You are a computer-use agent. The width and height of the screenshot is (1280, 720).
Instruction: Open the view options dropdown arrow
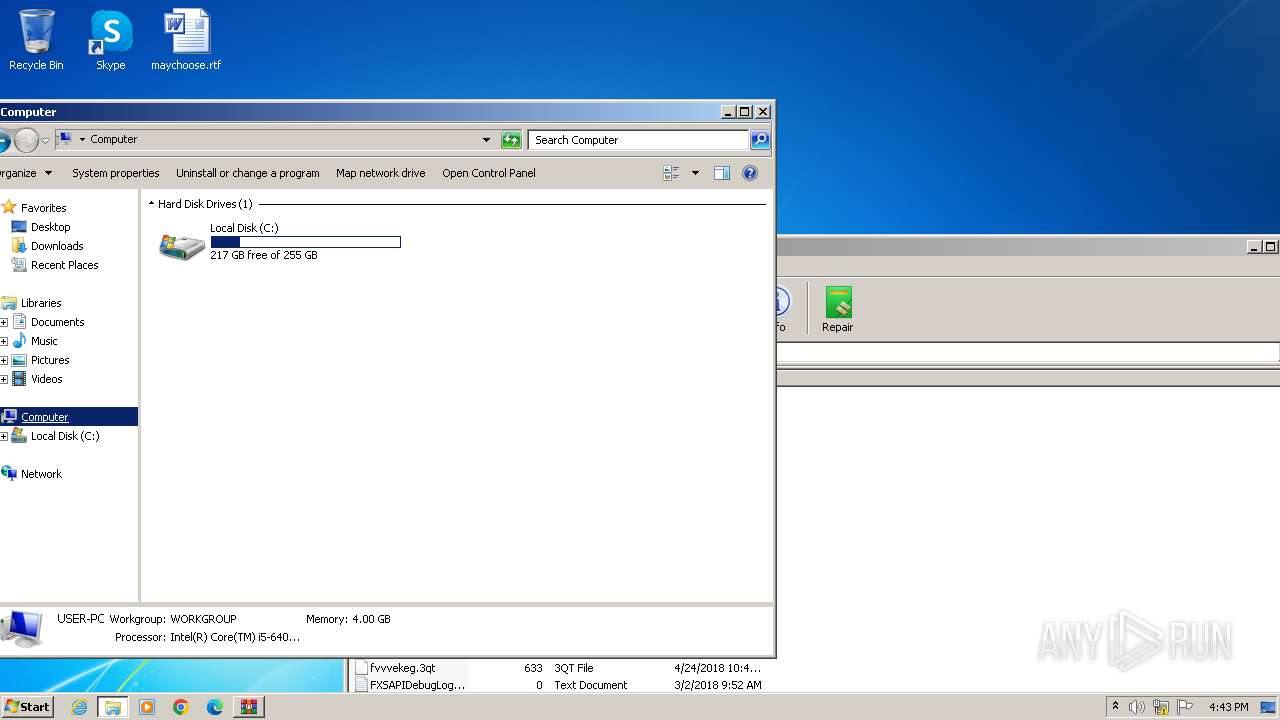(695, 173)
